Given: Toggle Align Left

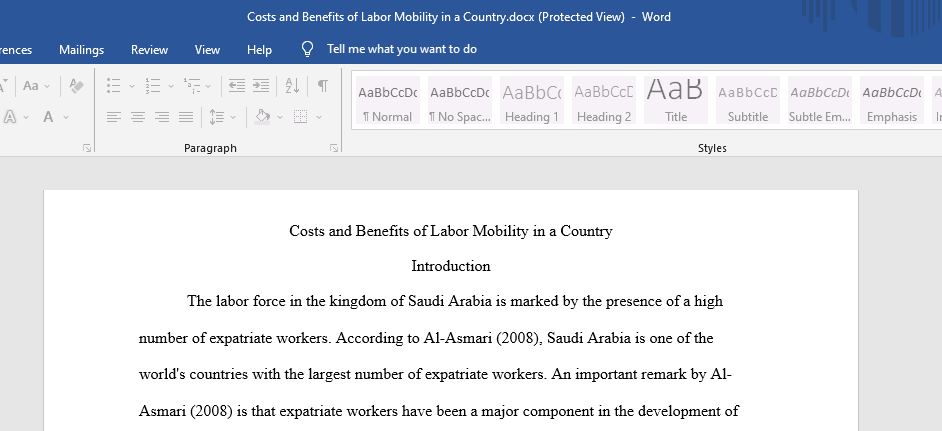Looking at the screenshot, I should pyautogui.click(x=114, y=117).
